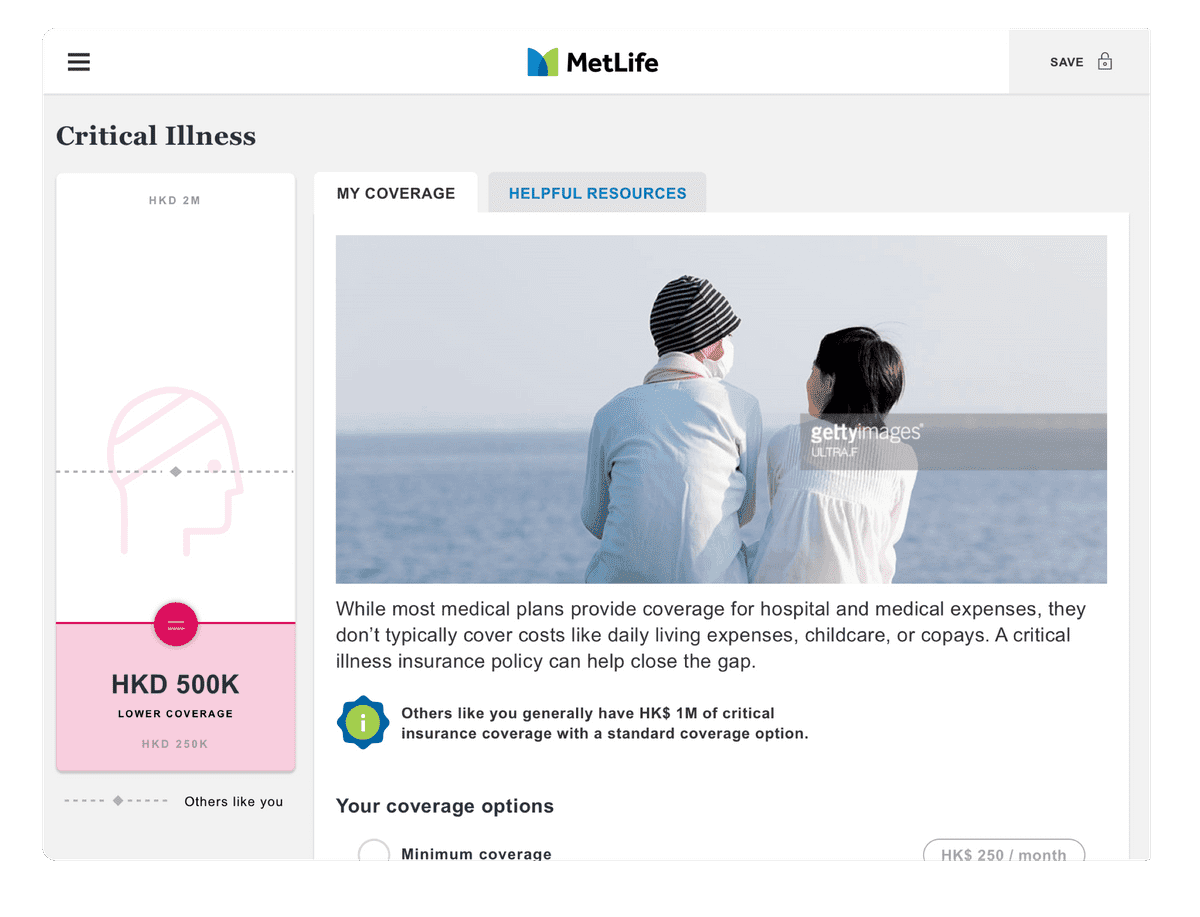Screen dimensions: 1200x917
Task: Open the Helpful Resources tab
Action: (x=597, y=193)
